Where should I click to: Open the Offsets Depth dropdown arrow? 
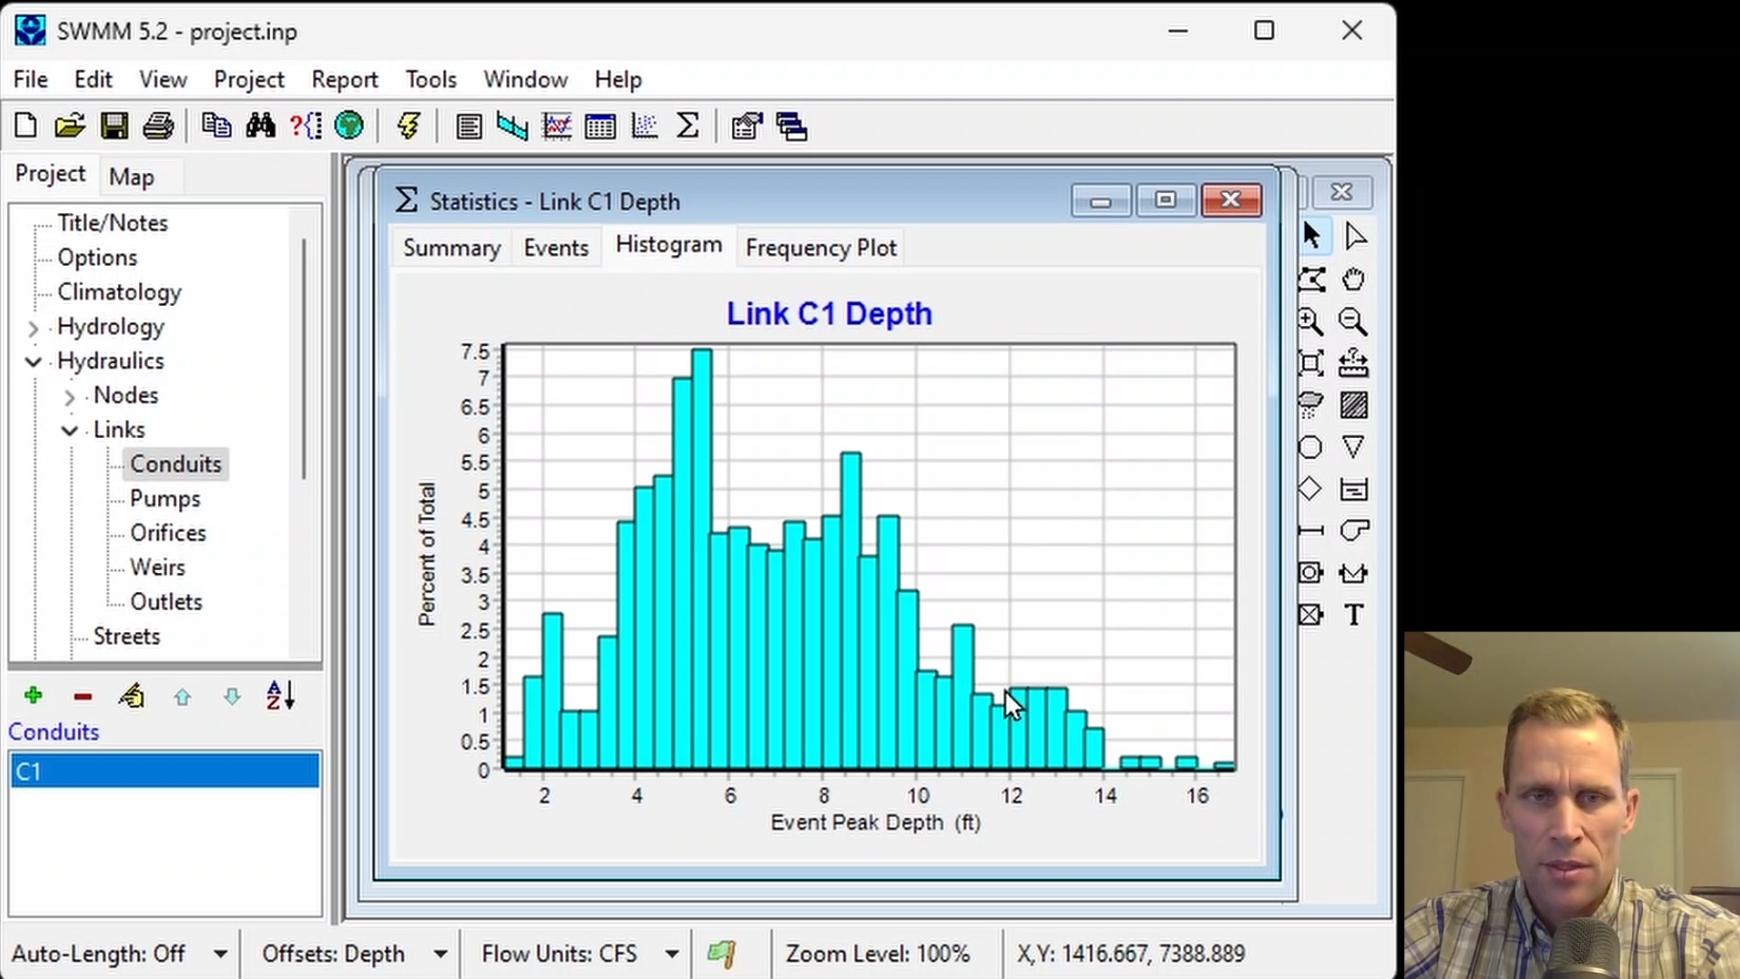click(x=440, y=954)
